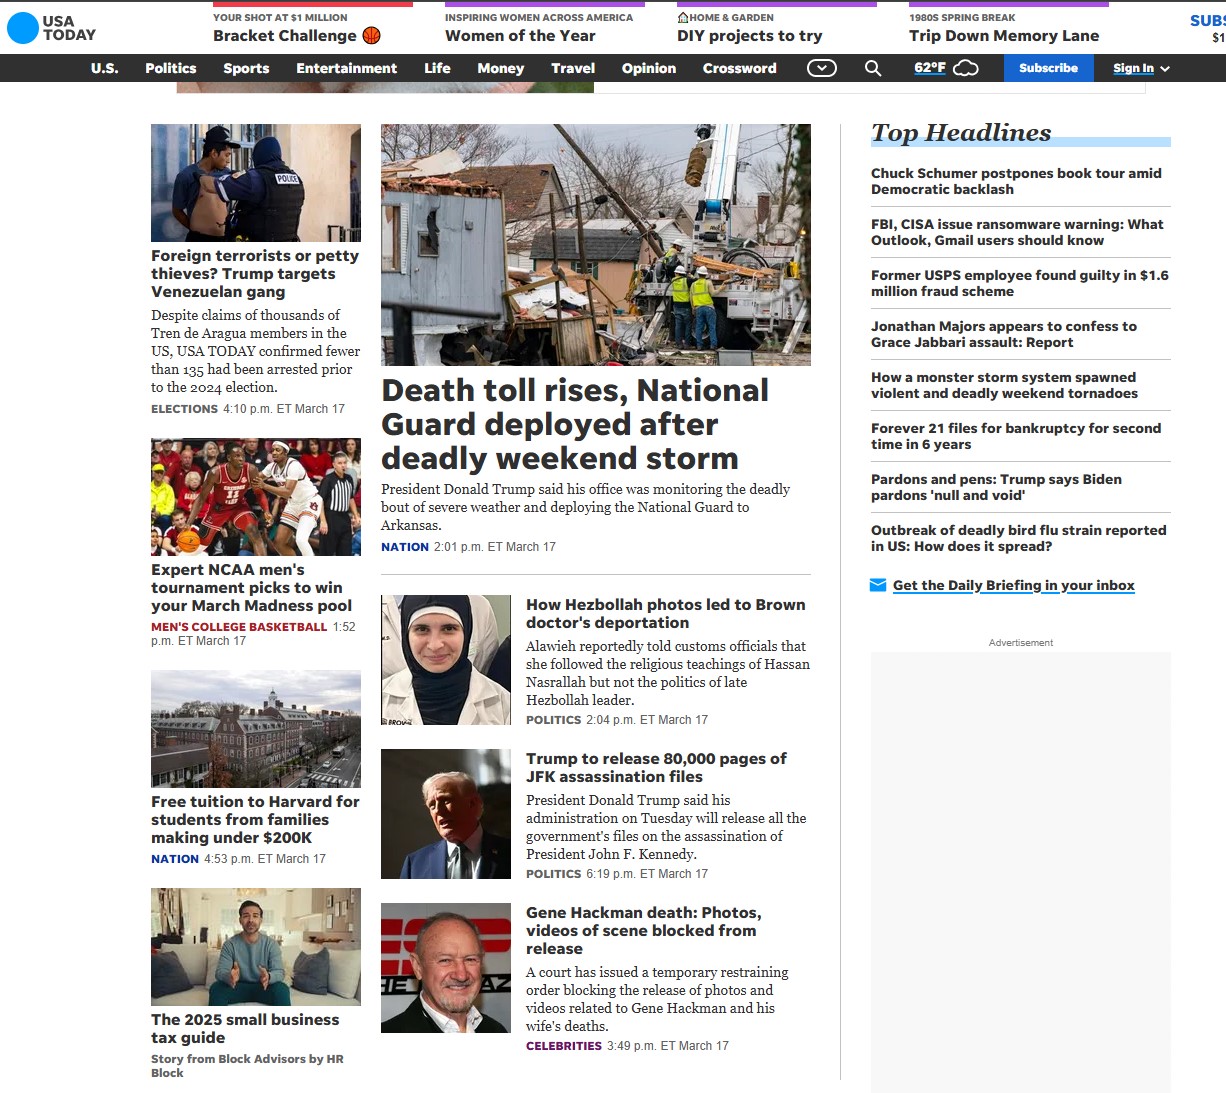Open FBI, CISA ransomware warning headline
The height and width of the screenshot is (1093, 1226).
[1017, 232]
